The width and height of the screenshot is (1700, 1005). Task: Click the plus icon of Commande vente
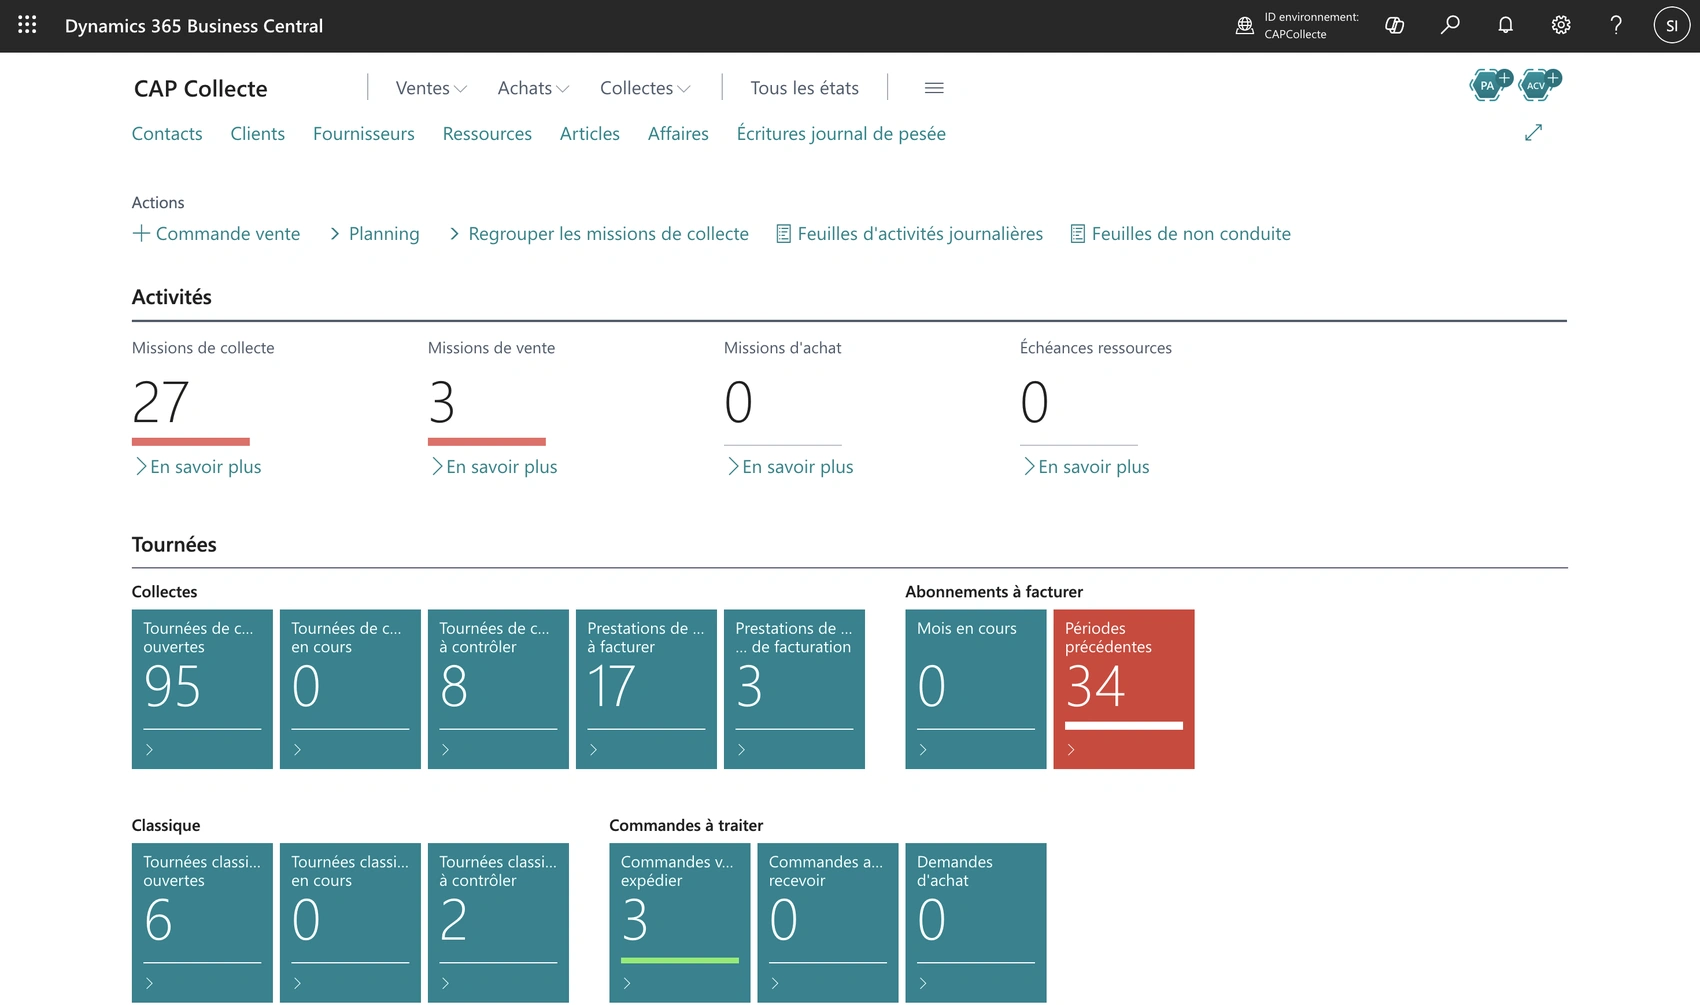141,233
